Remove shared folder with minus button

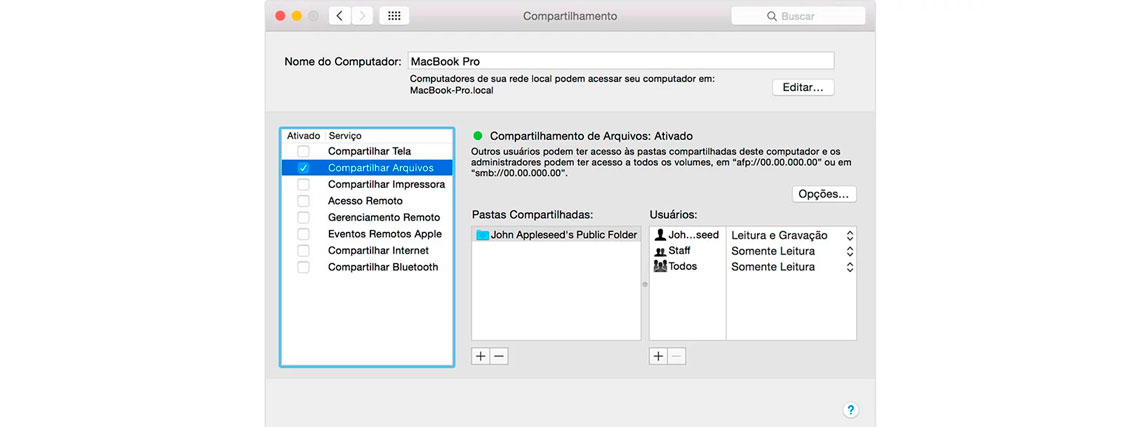[x=498, y=356]
